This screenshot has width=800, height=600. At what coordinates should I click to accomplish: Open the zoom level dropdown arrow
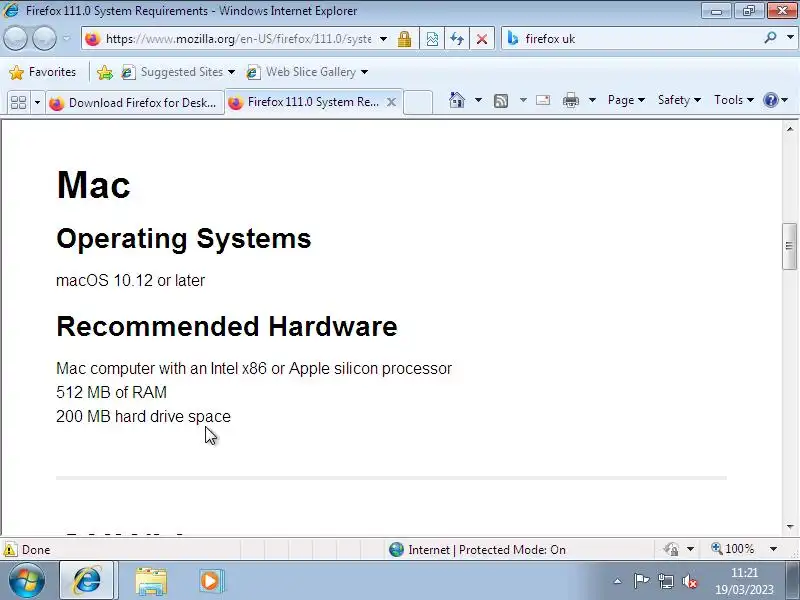coord(773,549)
